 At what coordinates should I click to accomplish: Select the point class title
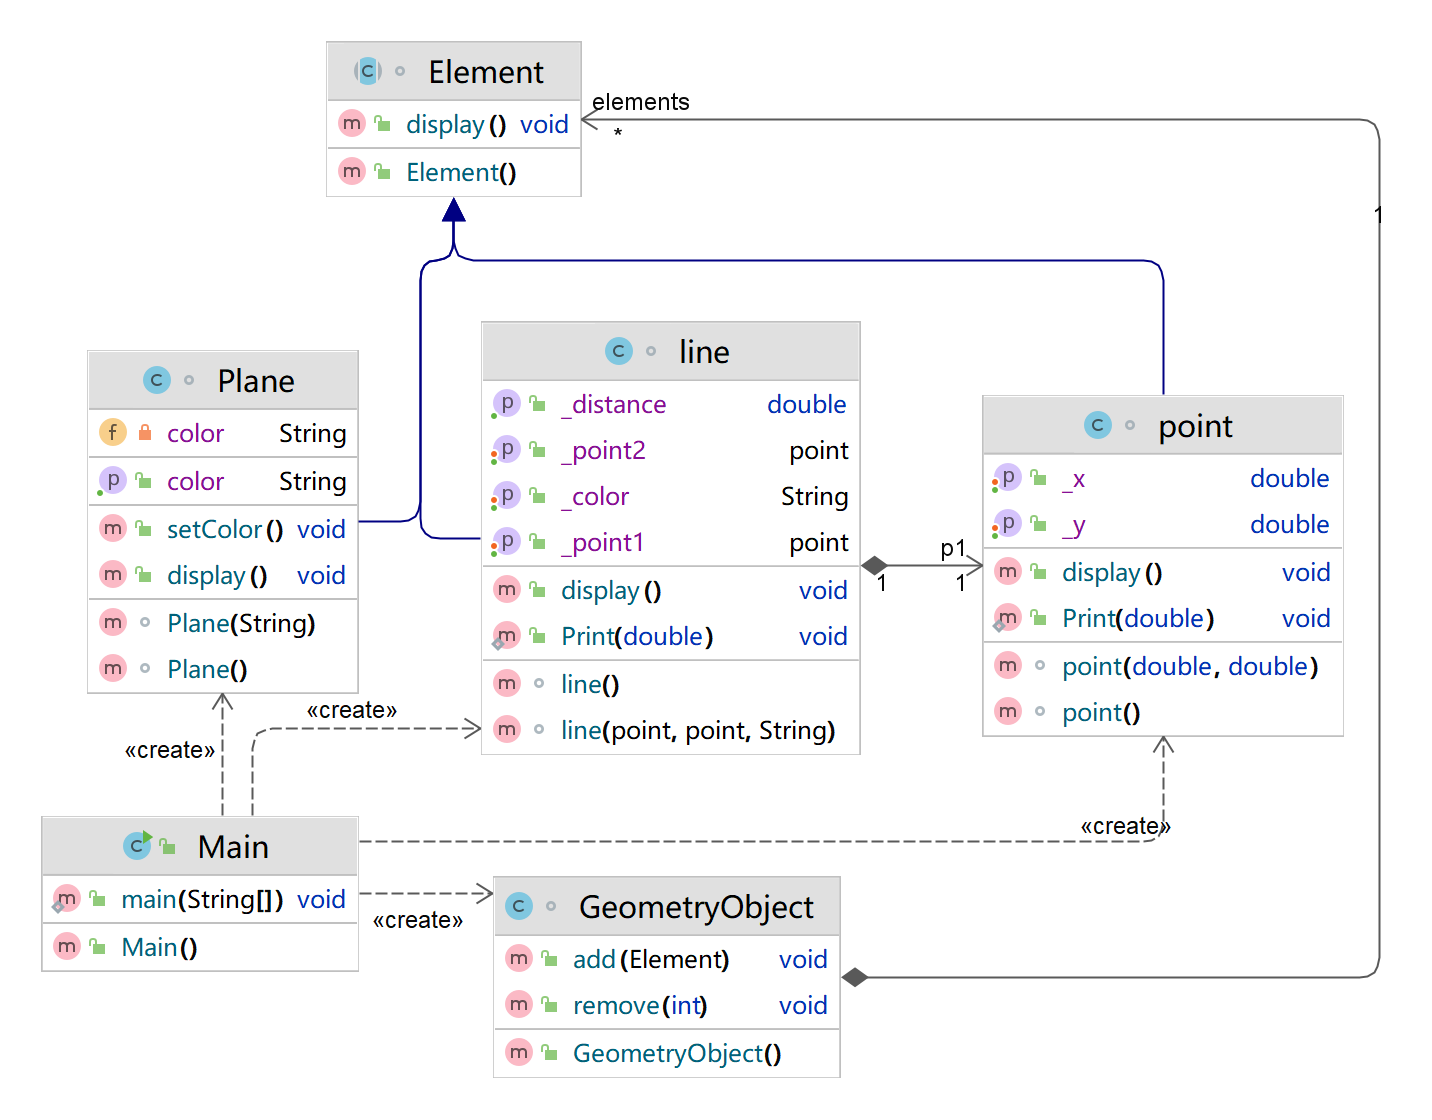(x=1195, y=427)
